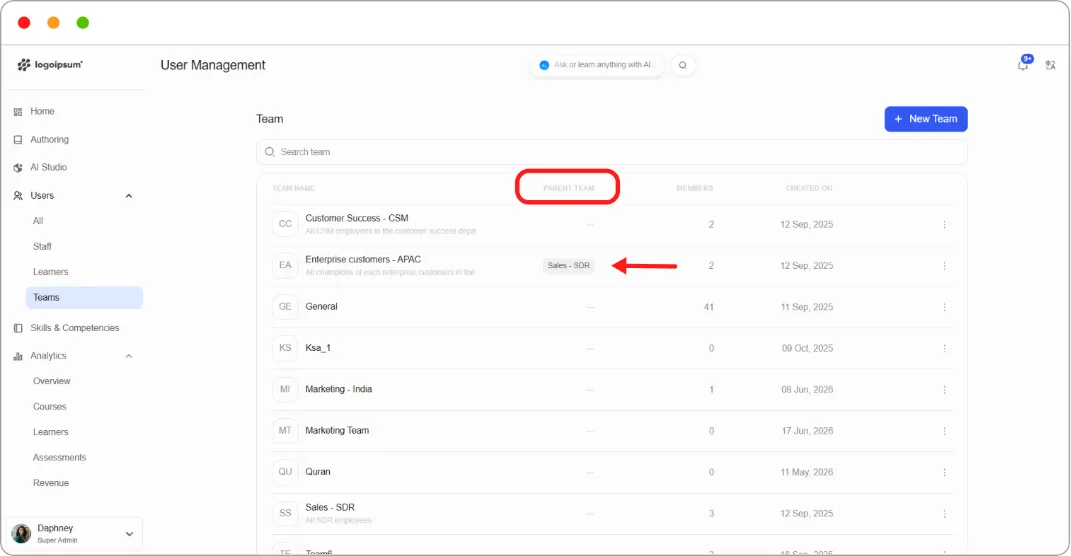Click the language translate icon

pyautogui.click(x=1051, y=65)
